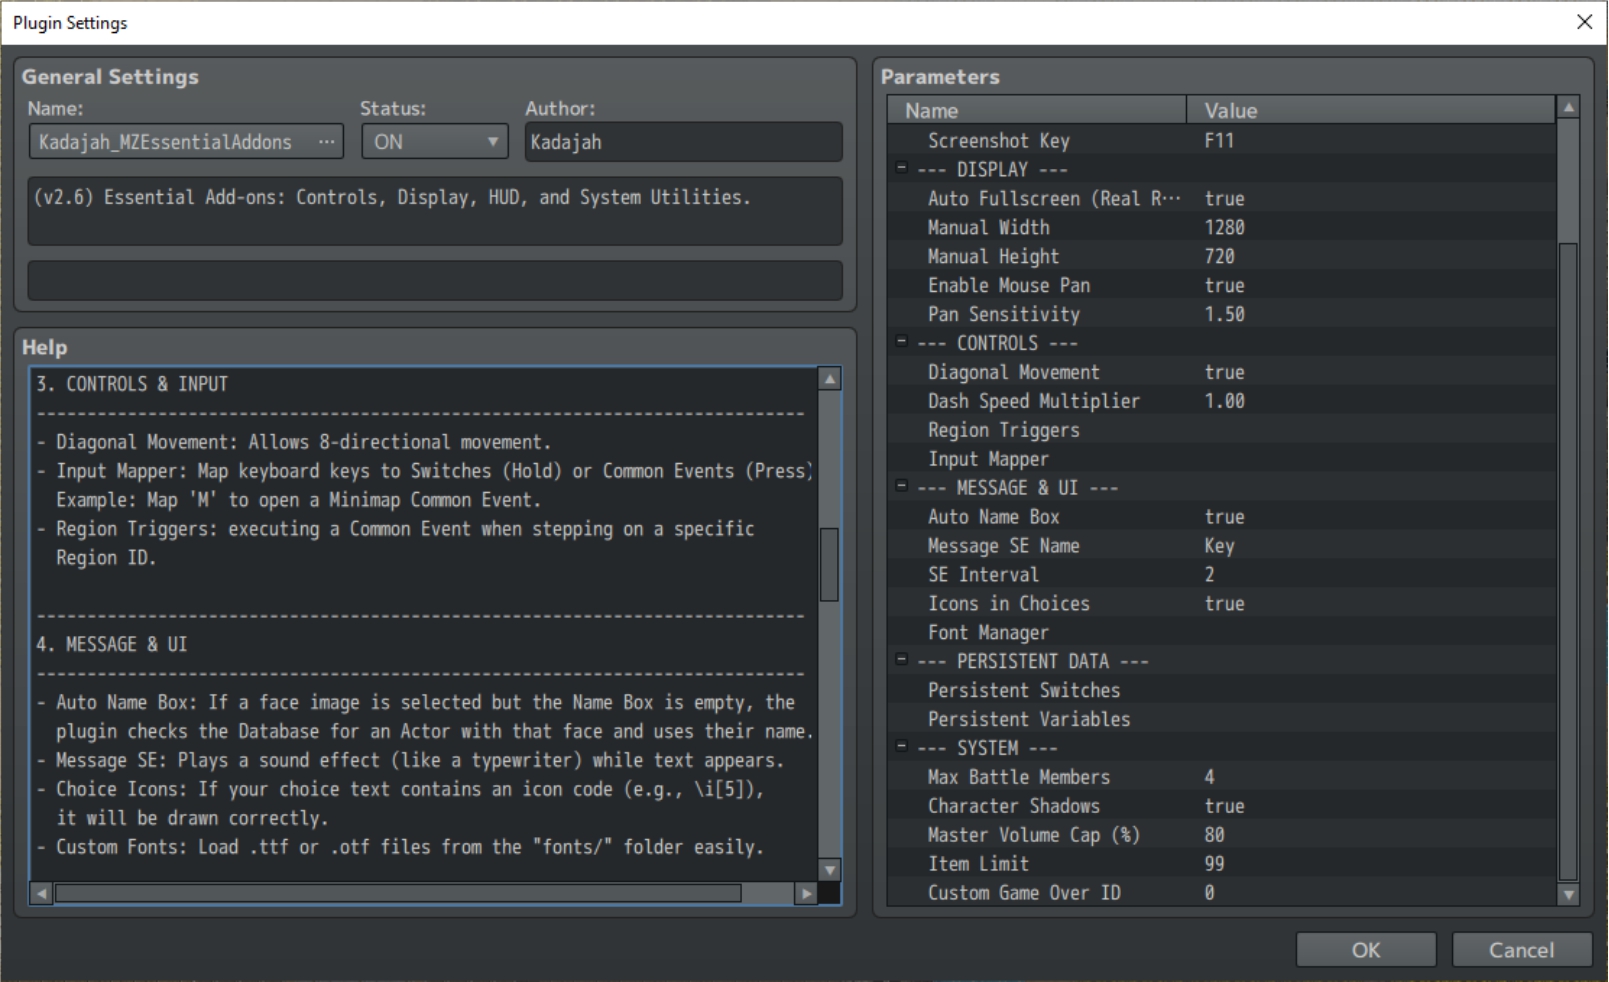Open plugin file picker ellipsis button
Viewport: 1609px width, 982px height.
click(326, 142)
